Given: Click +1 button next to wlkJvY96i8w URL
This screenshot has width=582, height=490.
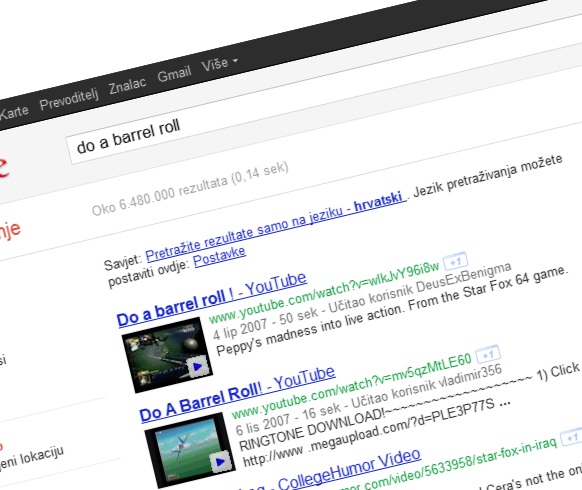Looking at the screenshot, I should pos(455,261).
